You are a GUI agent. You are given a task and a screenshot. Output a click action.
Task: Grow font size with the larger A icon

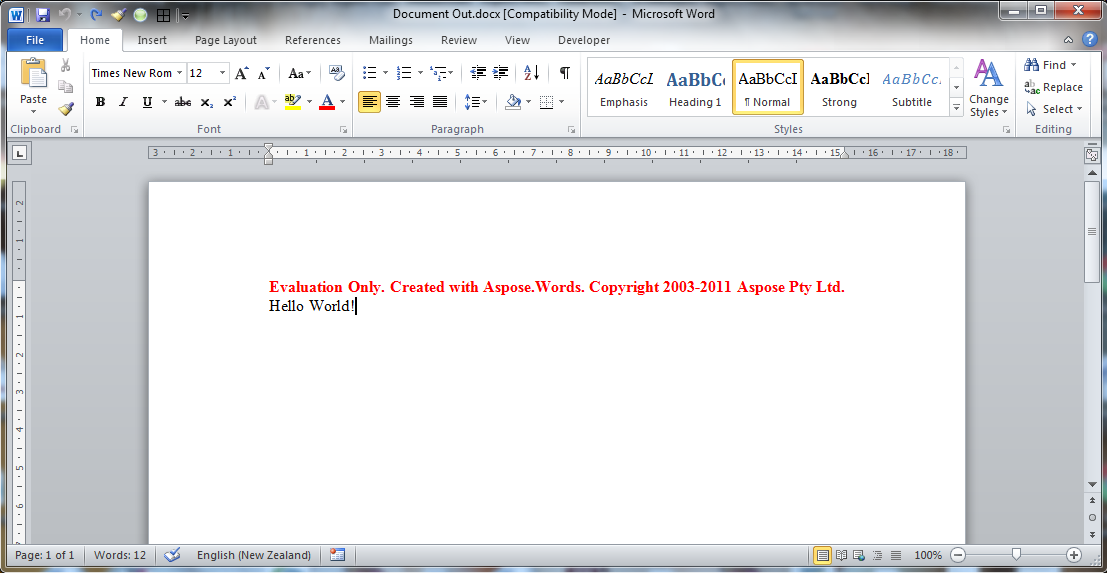tap(241, 73)
